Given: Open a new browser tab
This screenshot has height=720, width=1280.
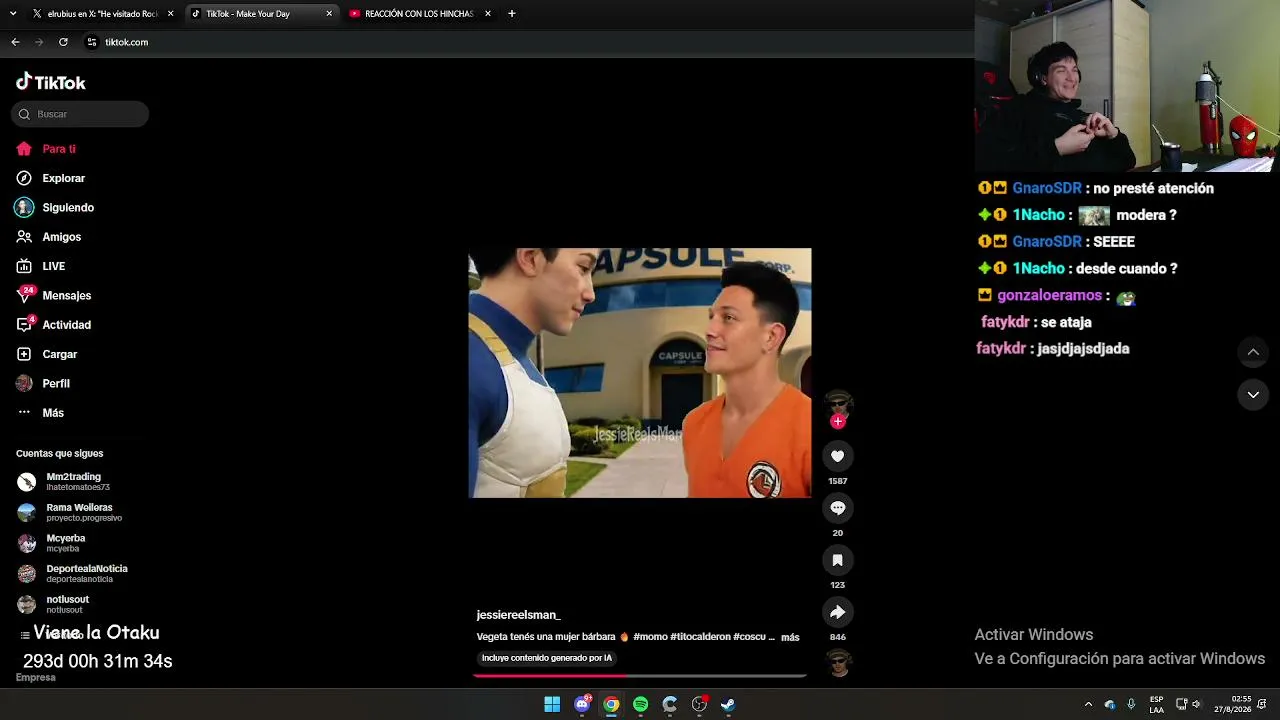Looking at the screenshot, I should 512,14.
